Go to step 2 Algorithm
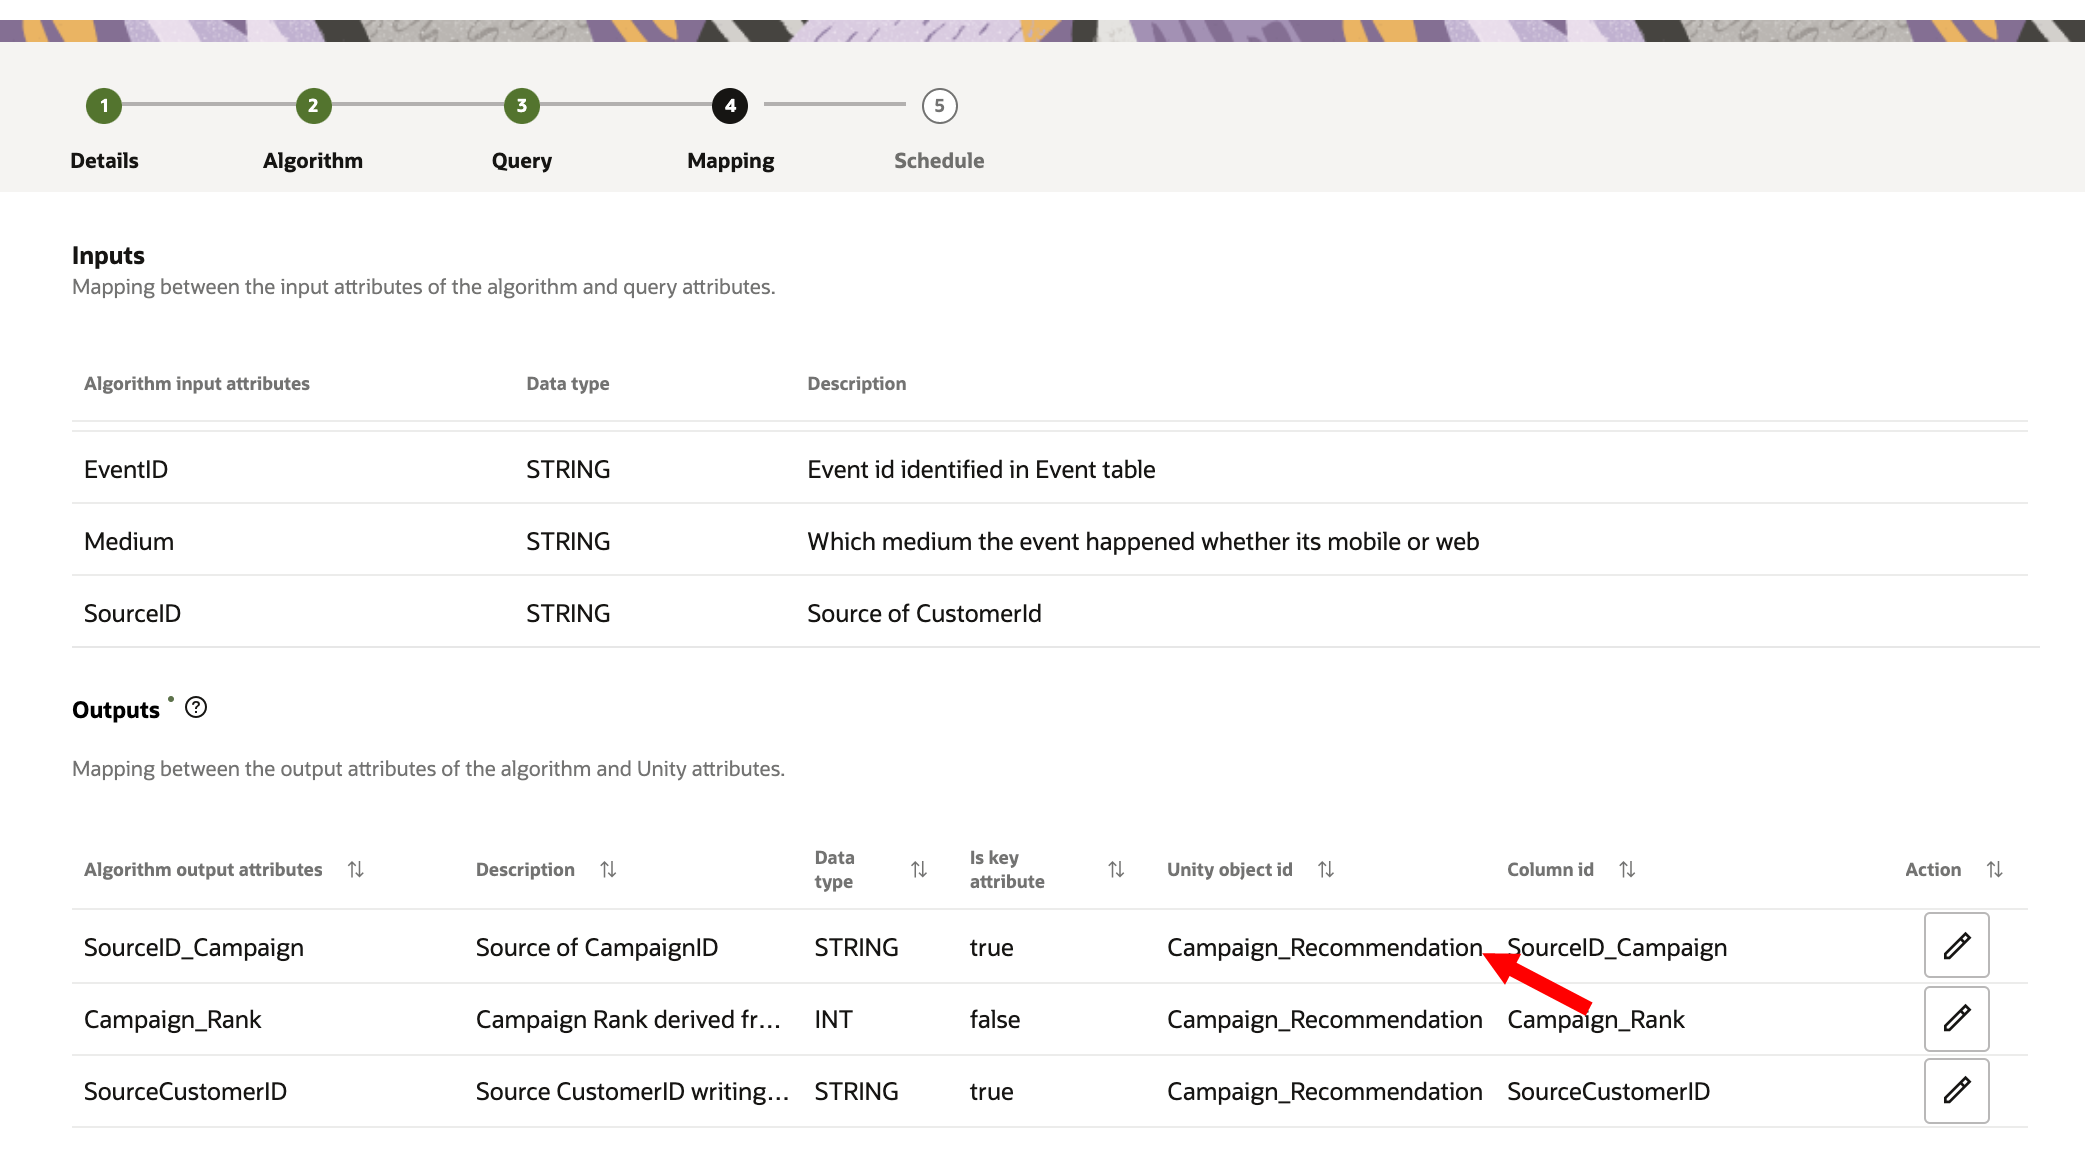This screenshot has height=1156, width=2085. tap(313, 106)
